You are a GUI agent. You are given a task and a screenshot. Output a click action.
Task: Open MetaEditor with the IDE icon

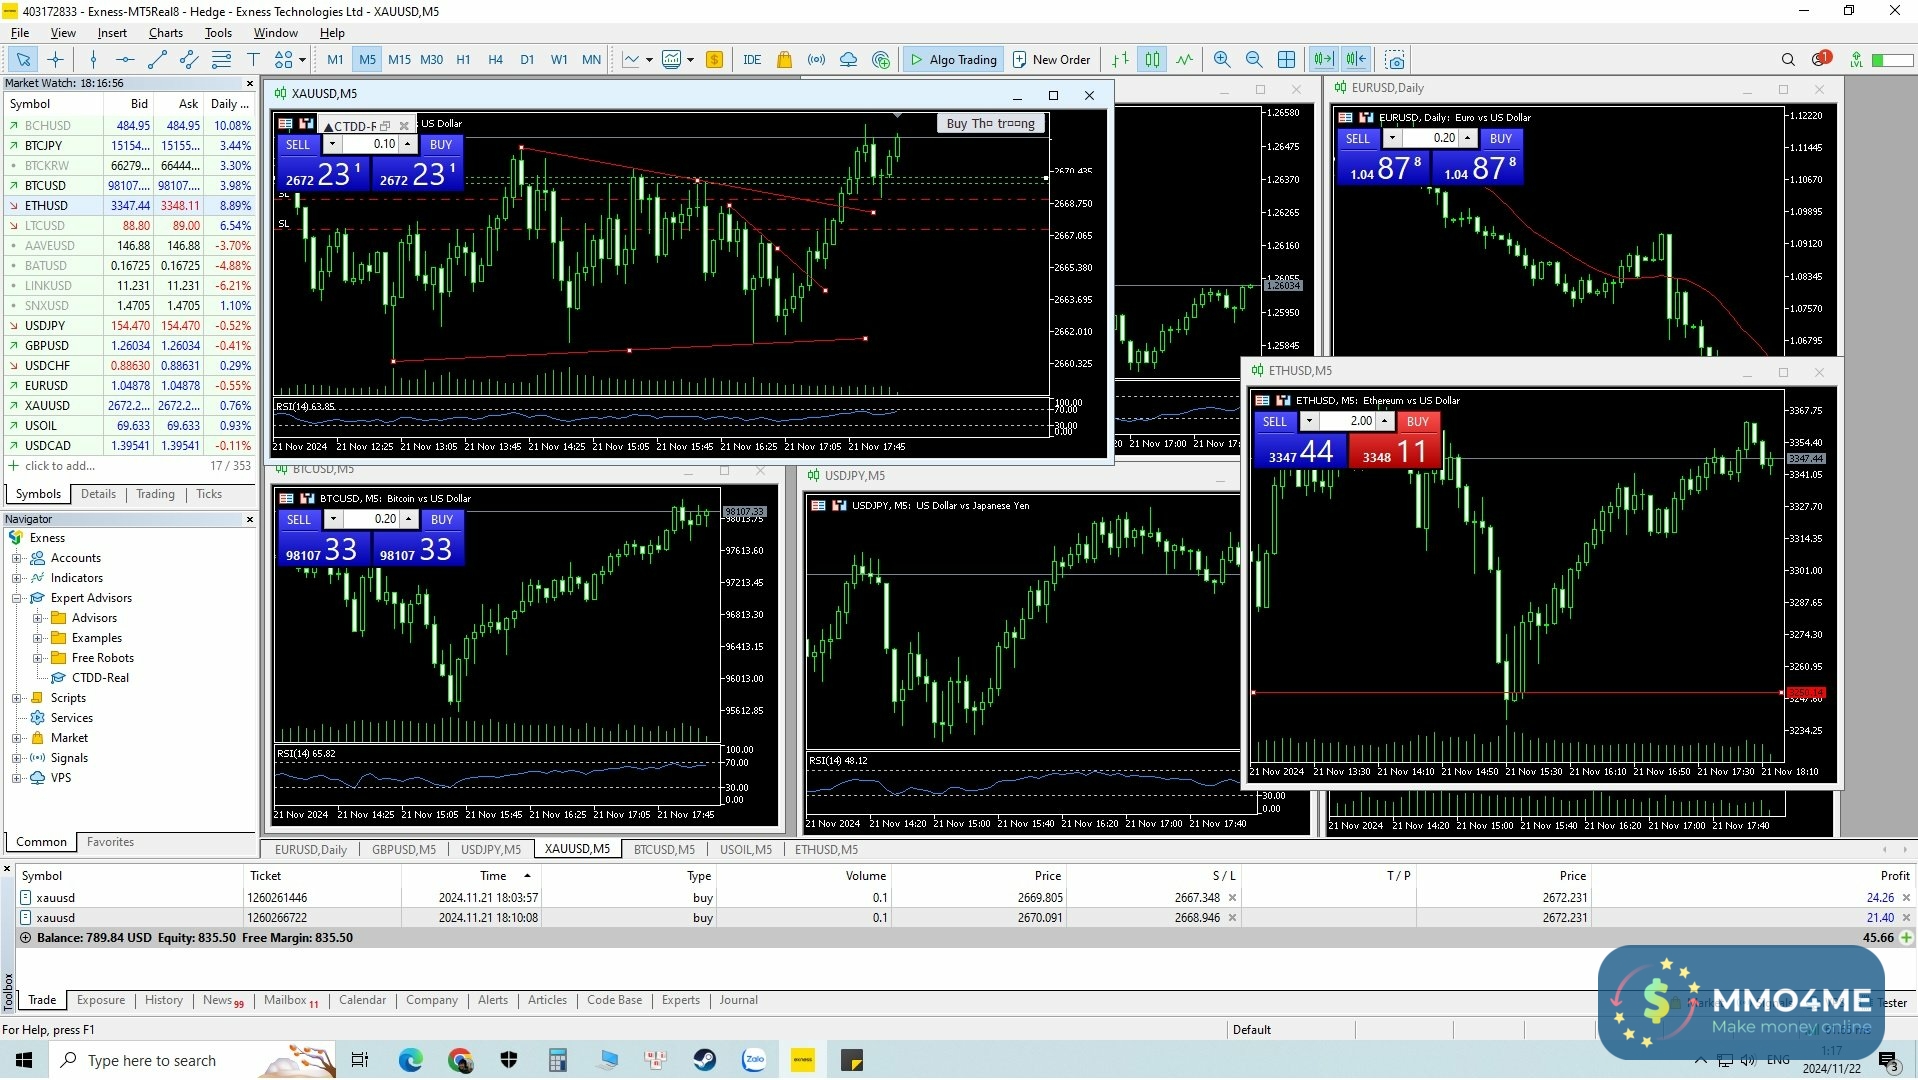point(752,60)
